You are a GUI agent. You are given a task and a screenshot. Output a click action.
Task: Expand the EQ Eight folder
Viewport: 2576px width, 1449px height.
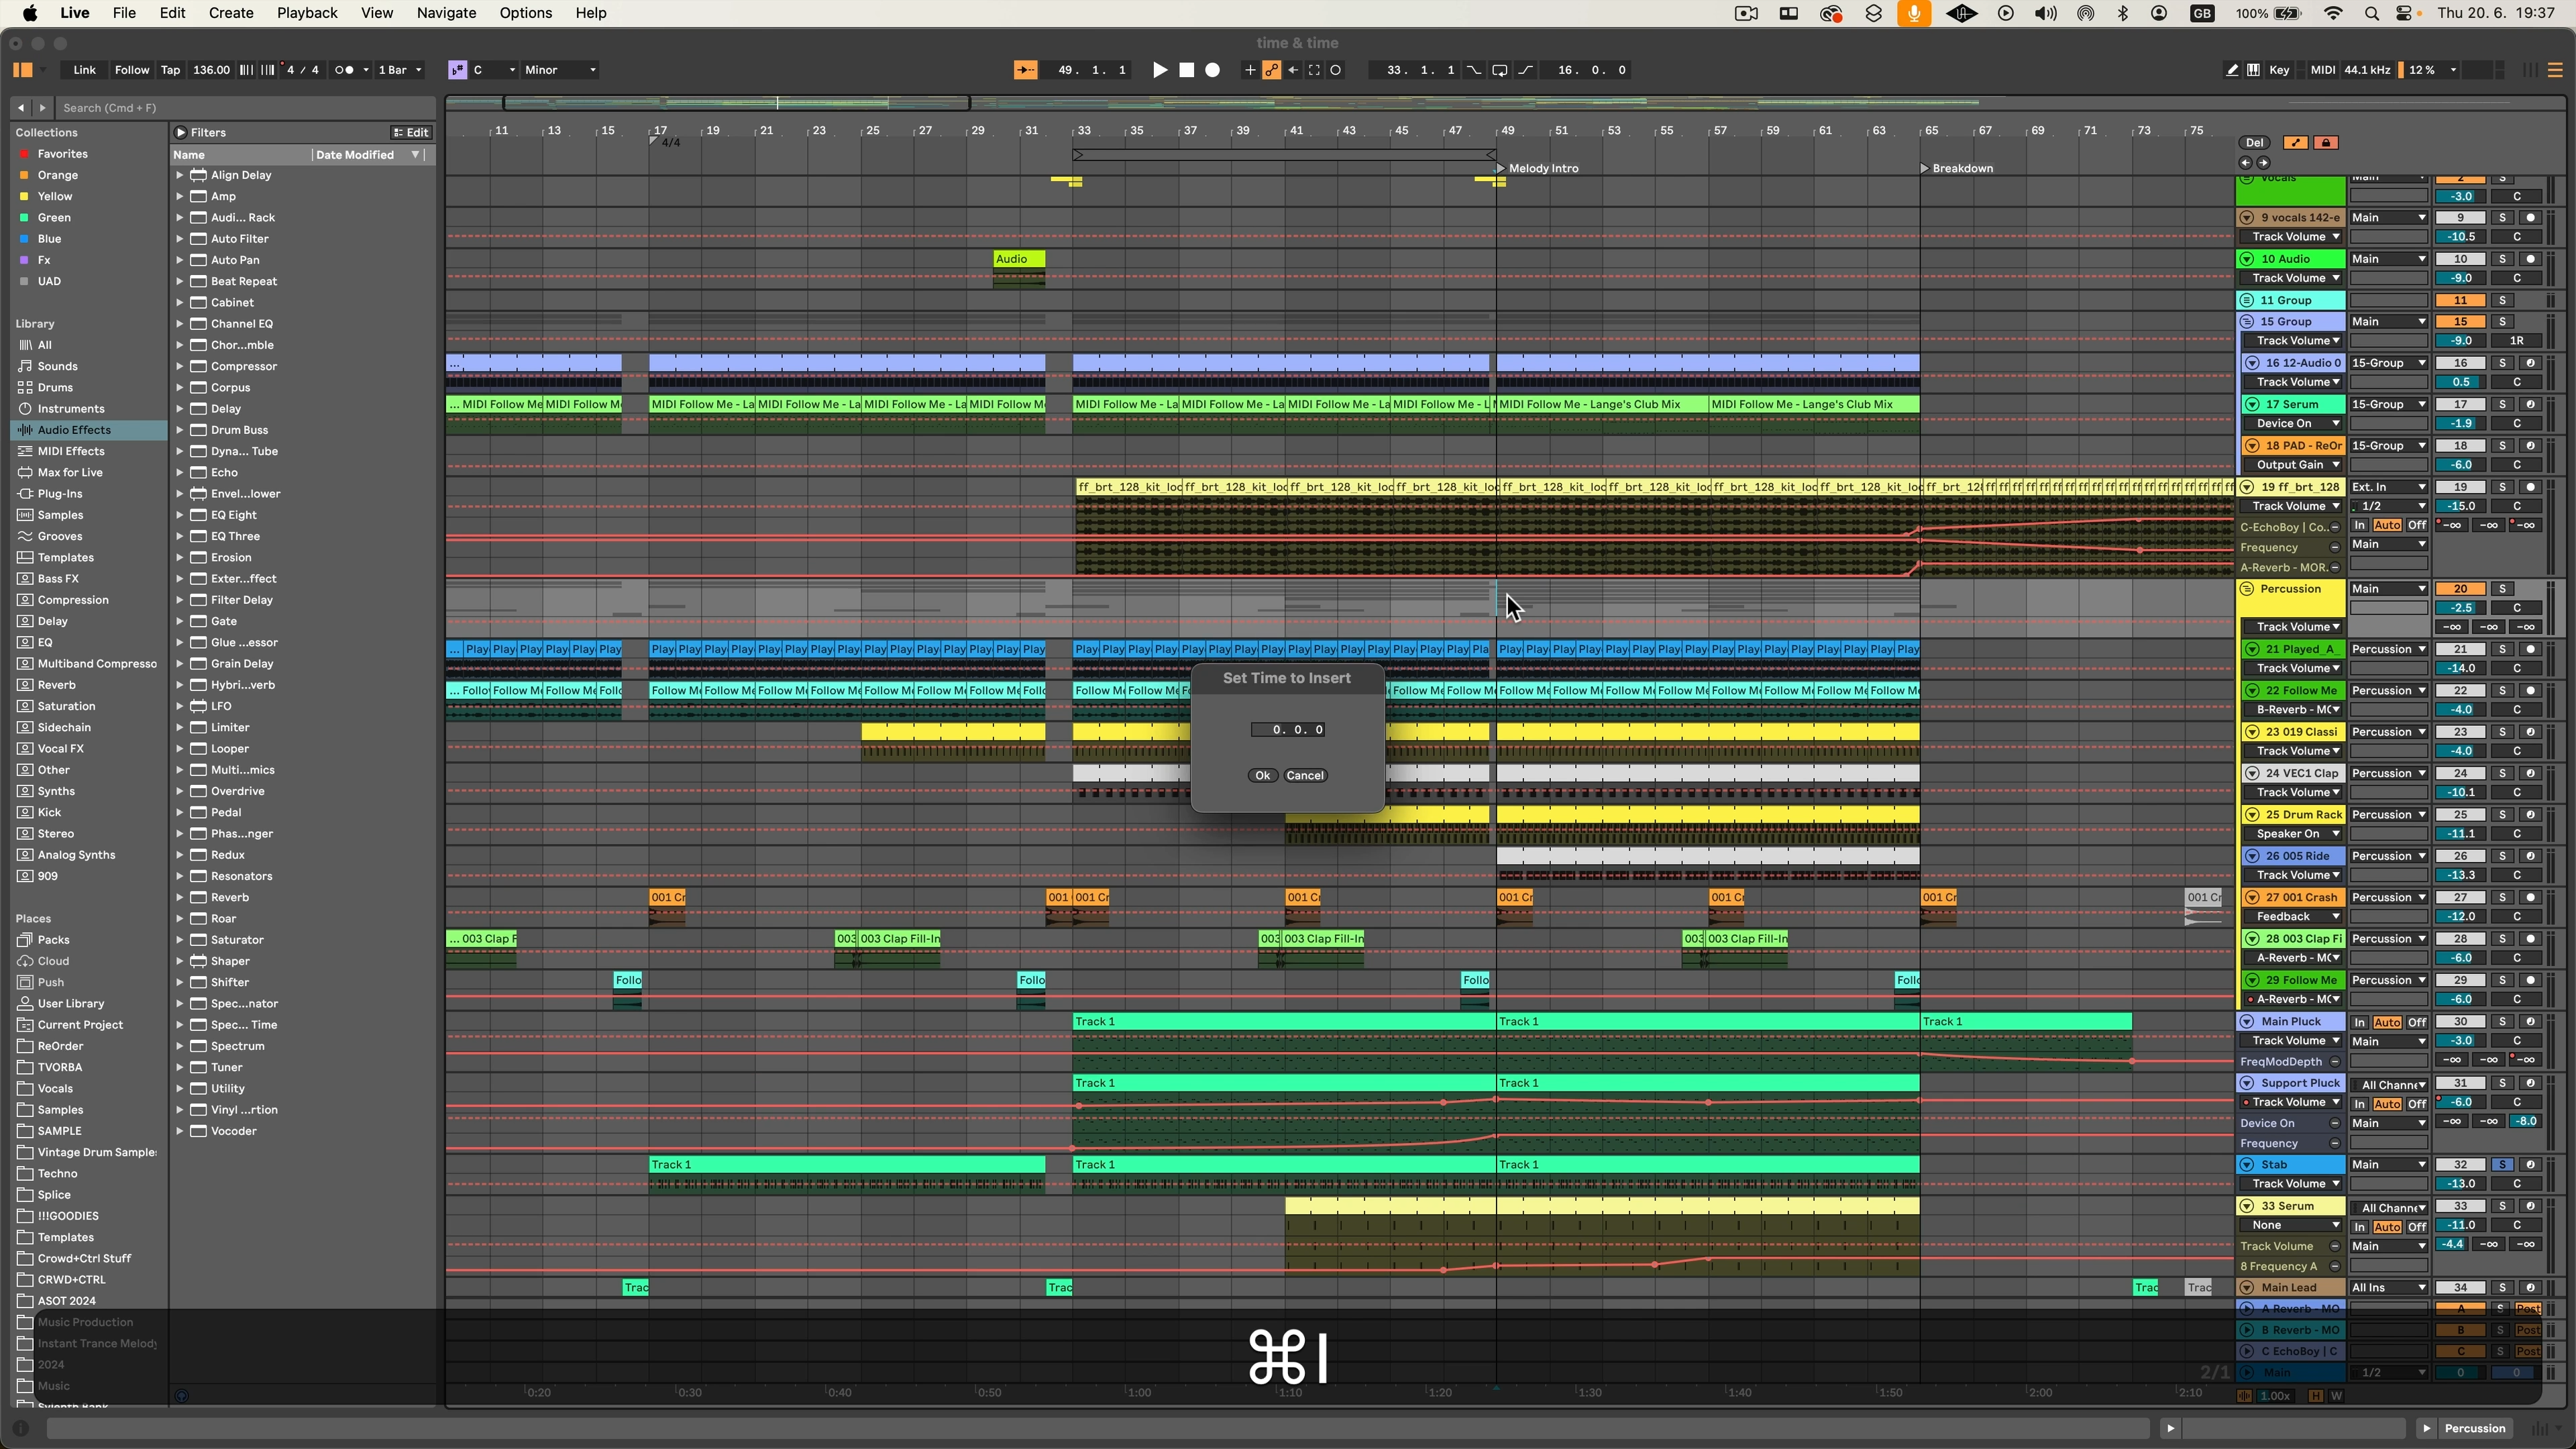[x=180, y=515]
